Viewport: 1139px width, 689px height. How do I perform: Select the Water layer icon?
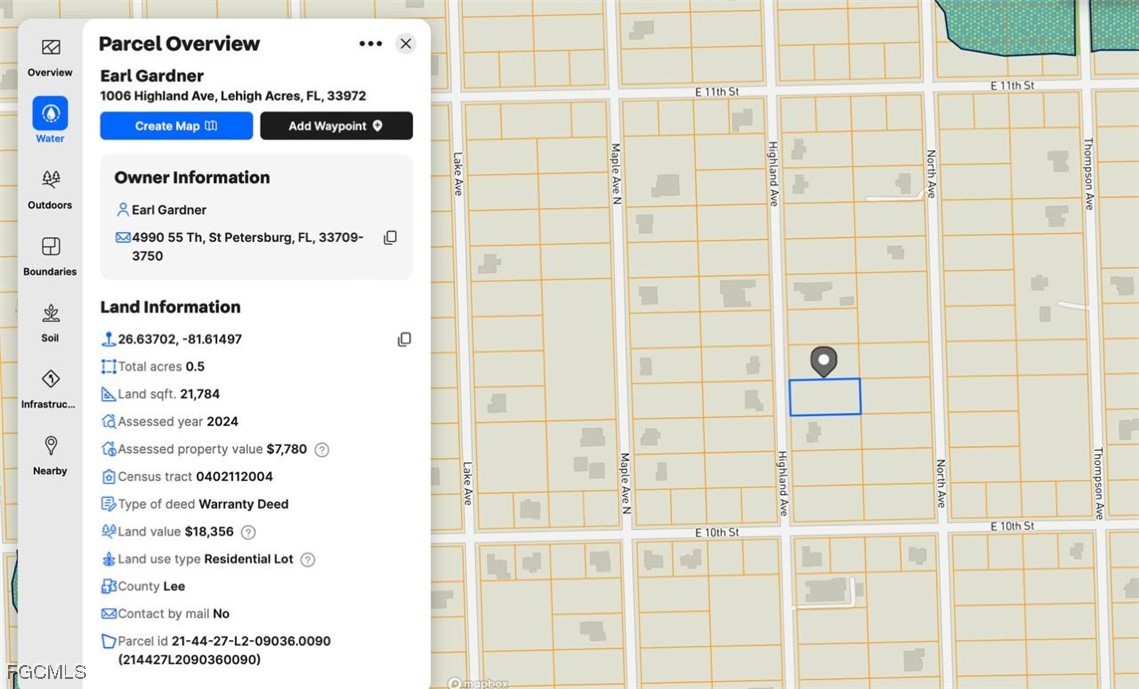pos(50,115)
